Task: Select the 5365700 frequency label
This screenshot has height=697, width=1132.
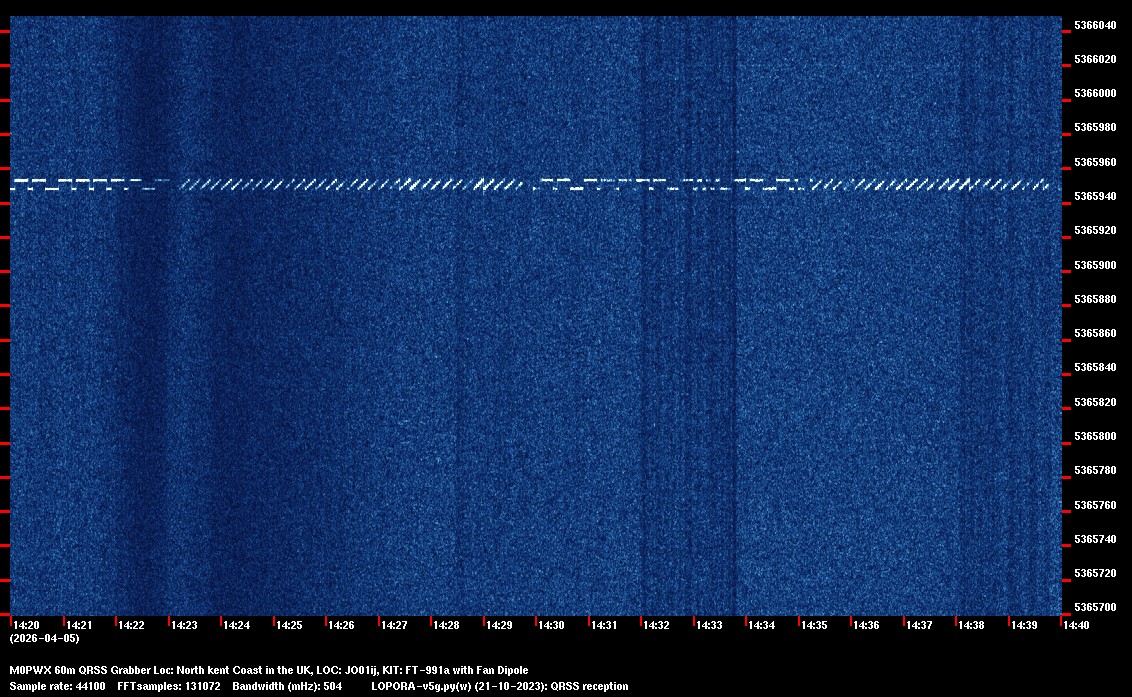Action: click(1095, 608)
